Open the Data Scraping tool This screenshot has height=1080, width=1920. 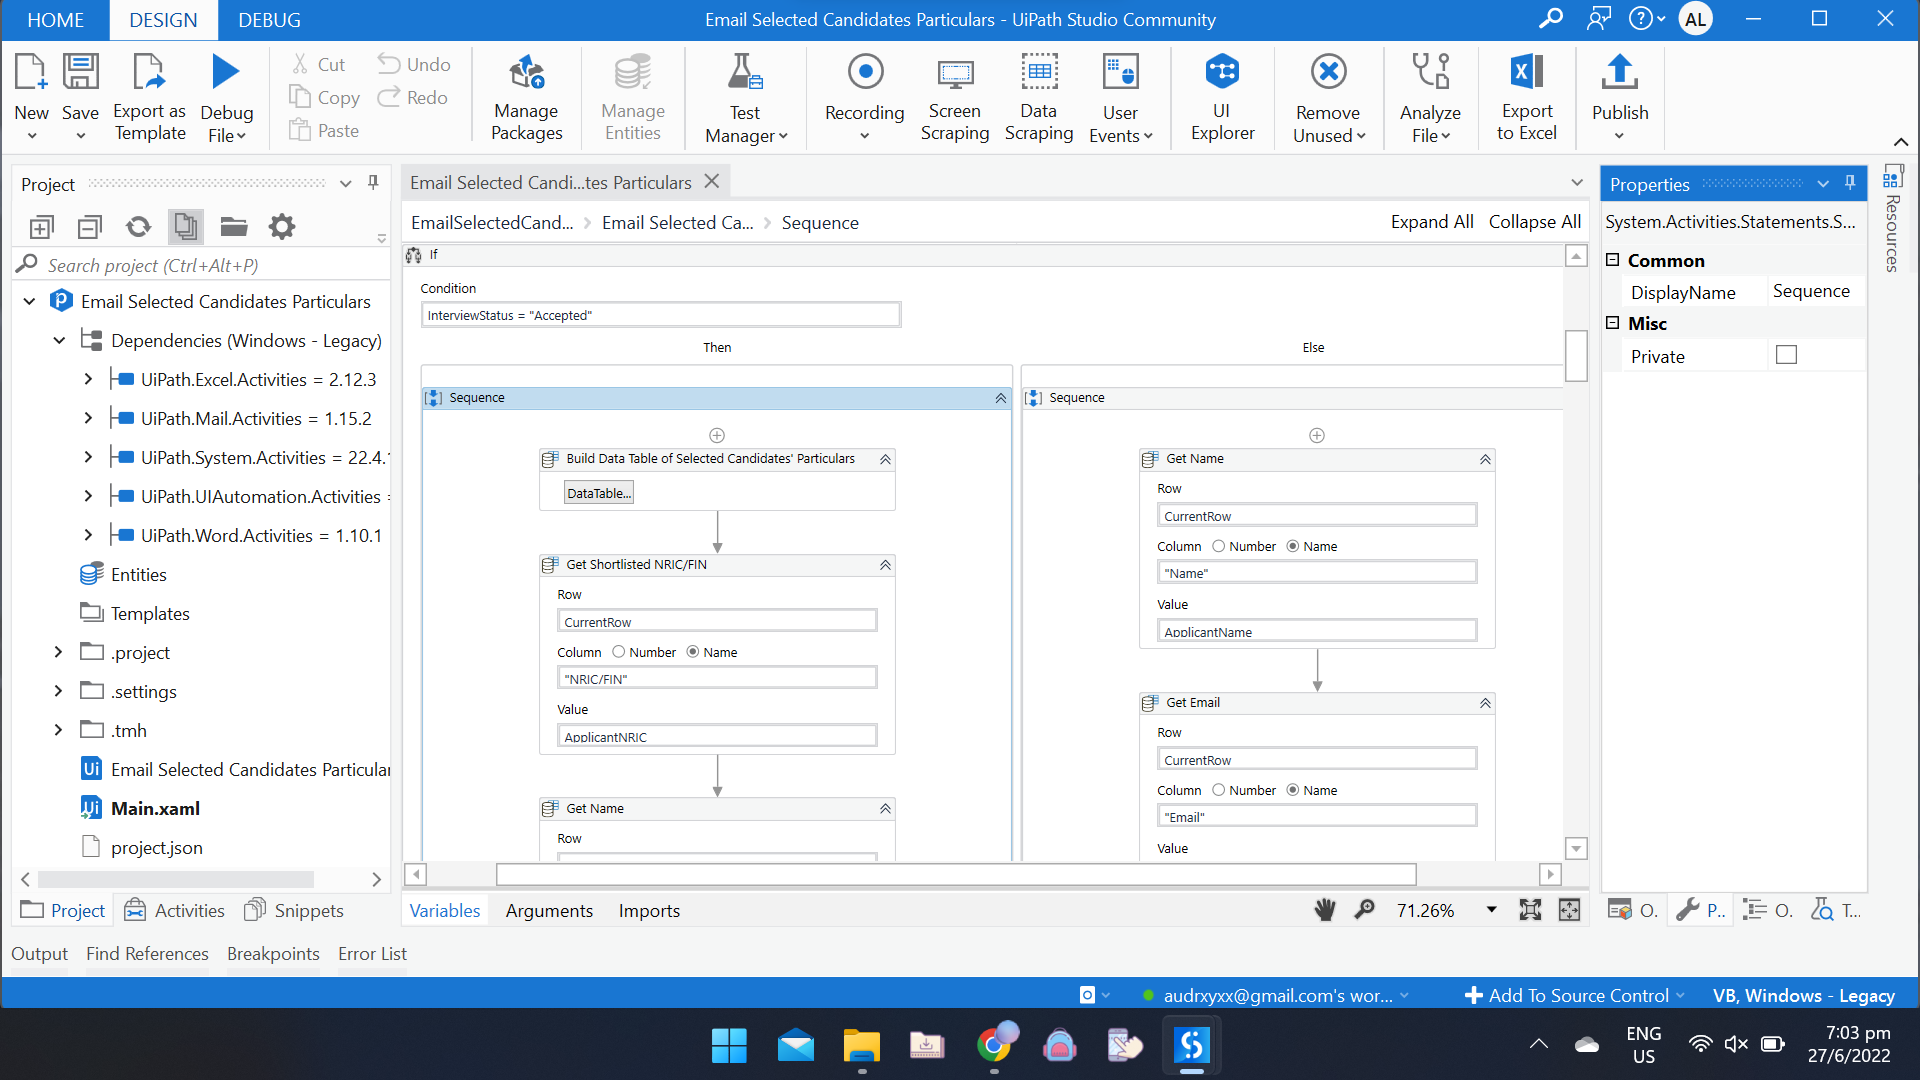coord(1039,97)
